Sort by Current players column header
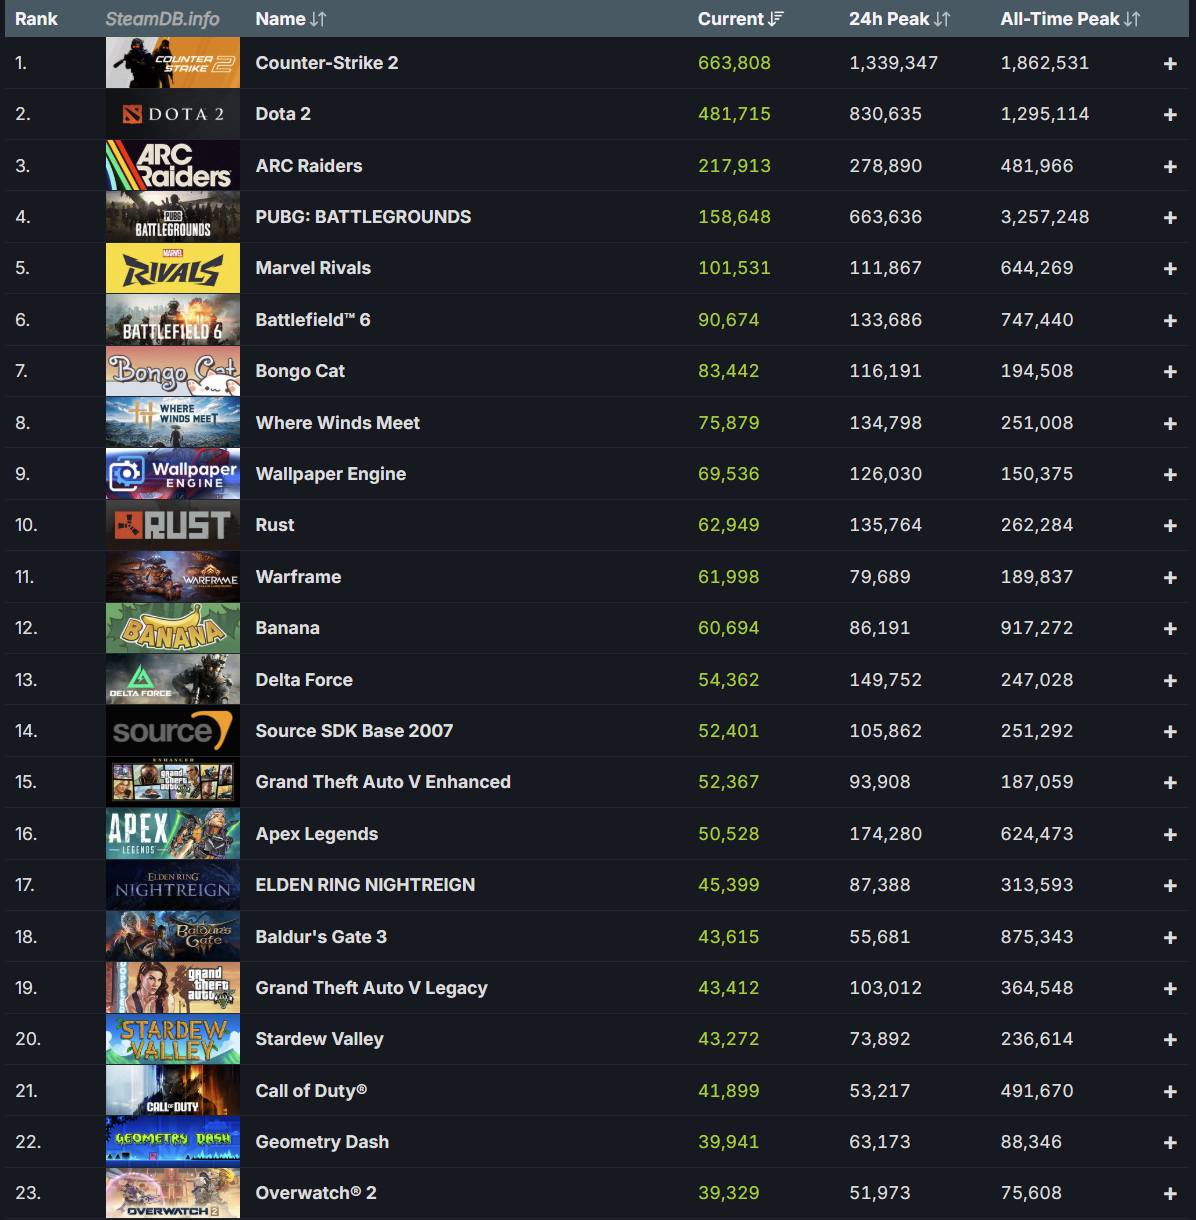1196x1220 pixels. tap(741, 19)
